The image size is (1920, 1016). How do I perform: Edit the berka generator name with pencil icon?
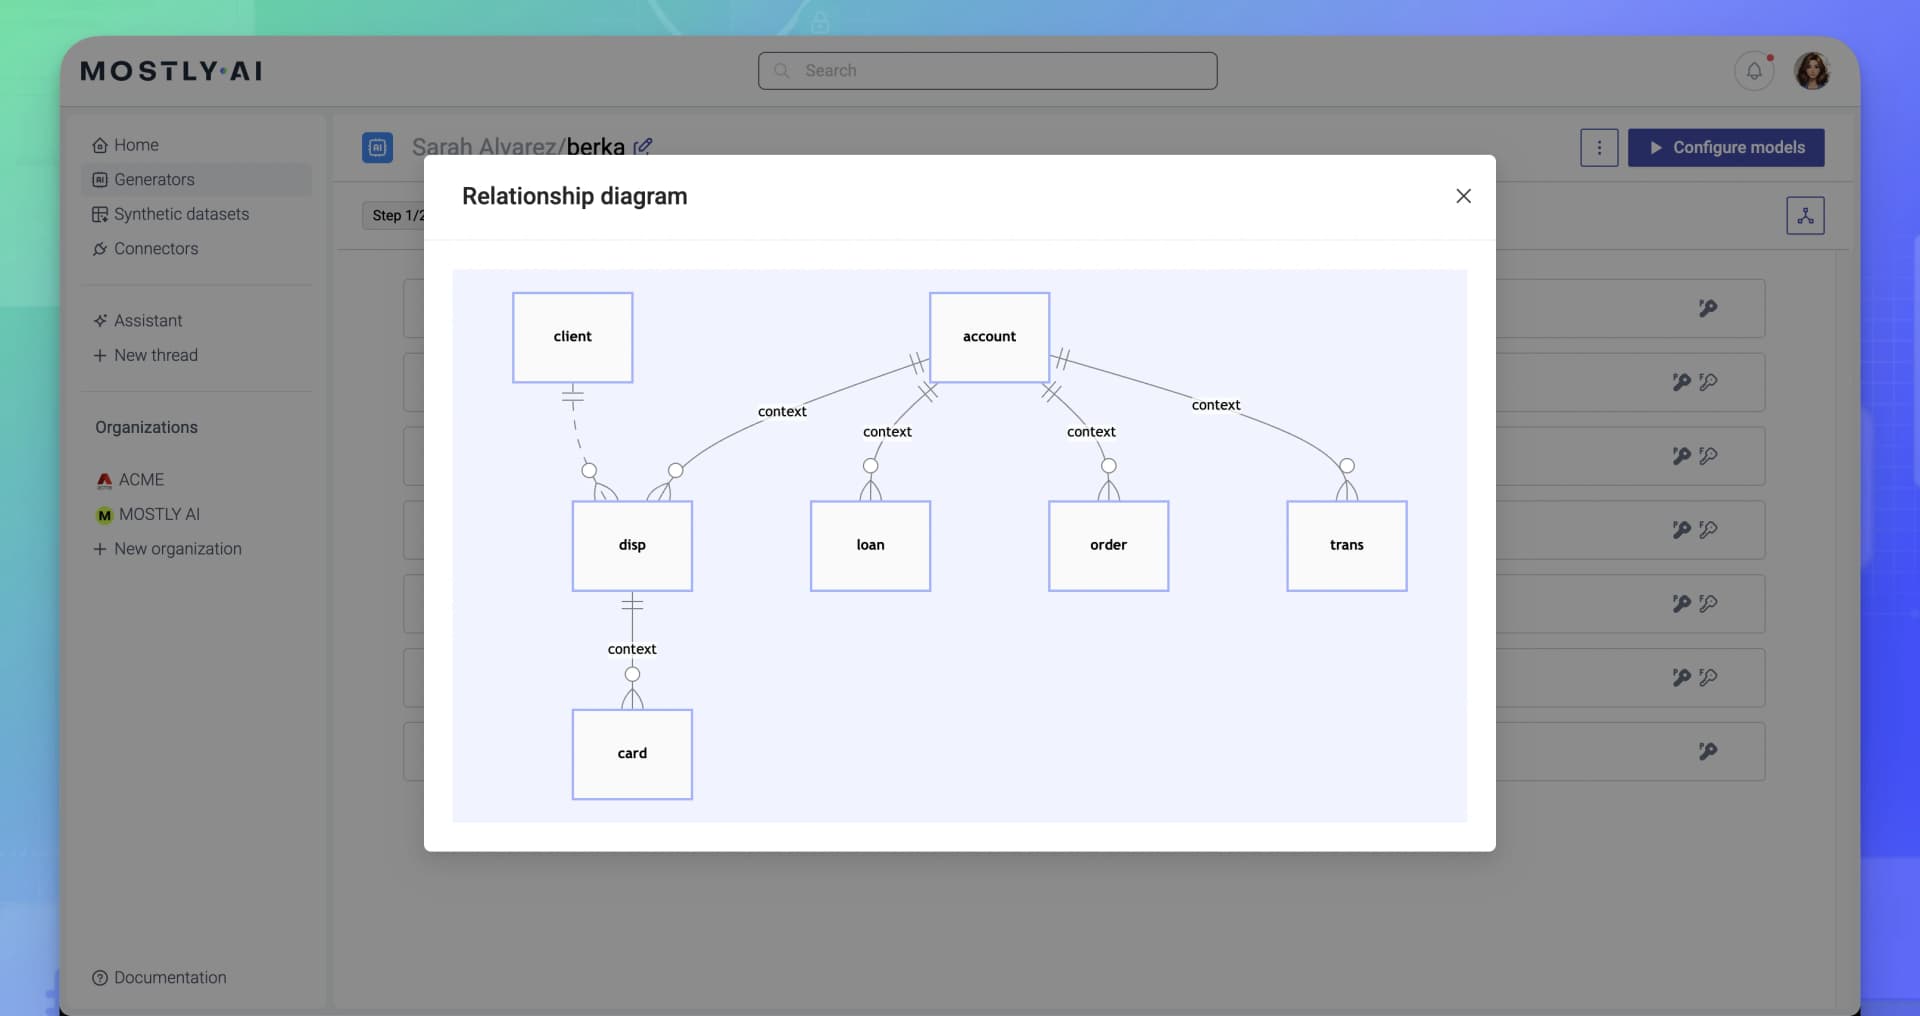[x=644, y=146]
